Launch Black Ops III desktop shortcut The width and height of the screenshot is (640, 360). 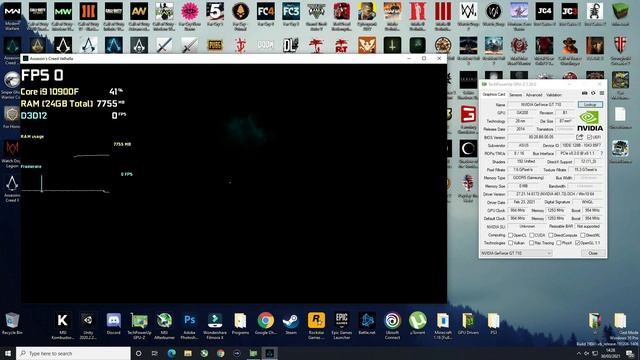[88, 12]
